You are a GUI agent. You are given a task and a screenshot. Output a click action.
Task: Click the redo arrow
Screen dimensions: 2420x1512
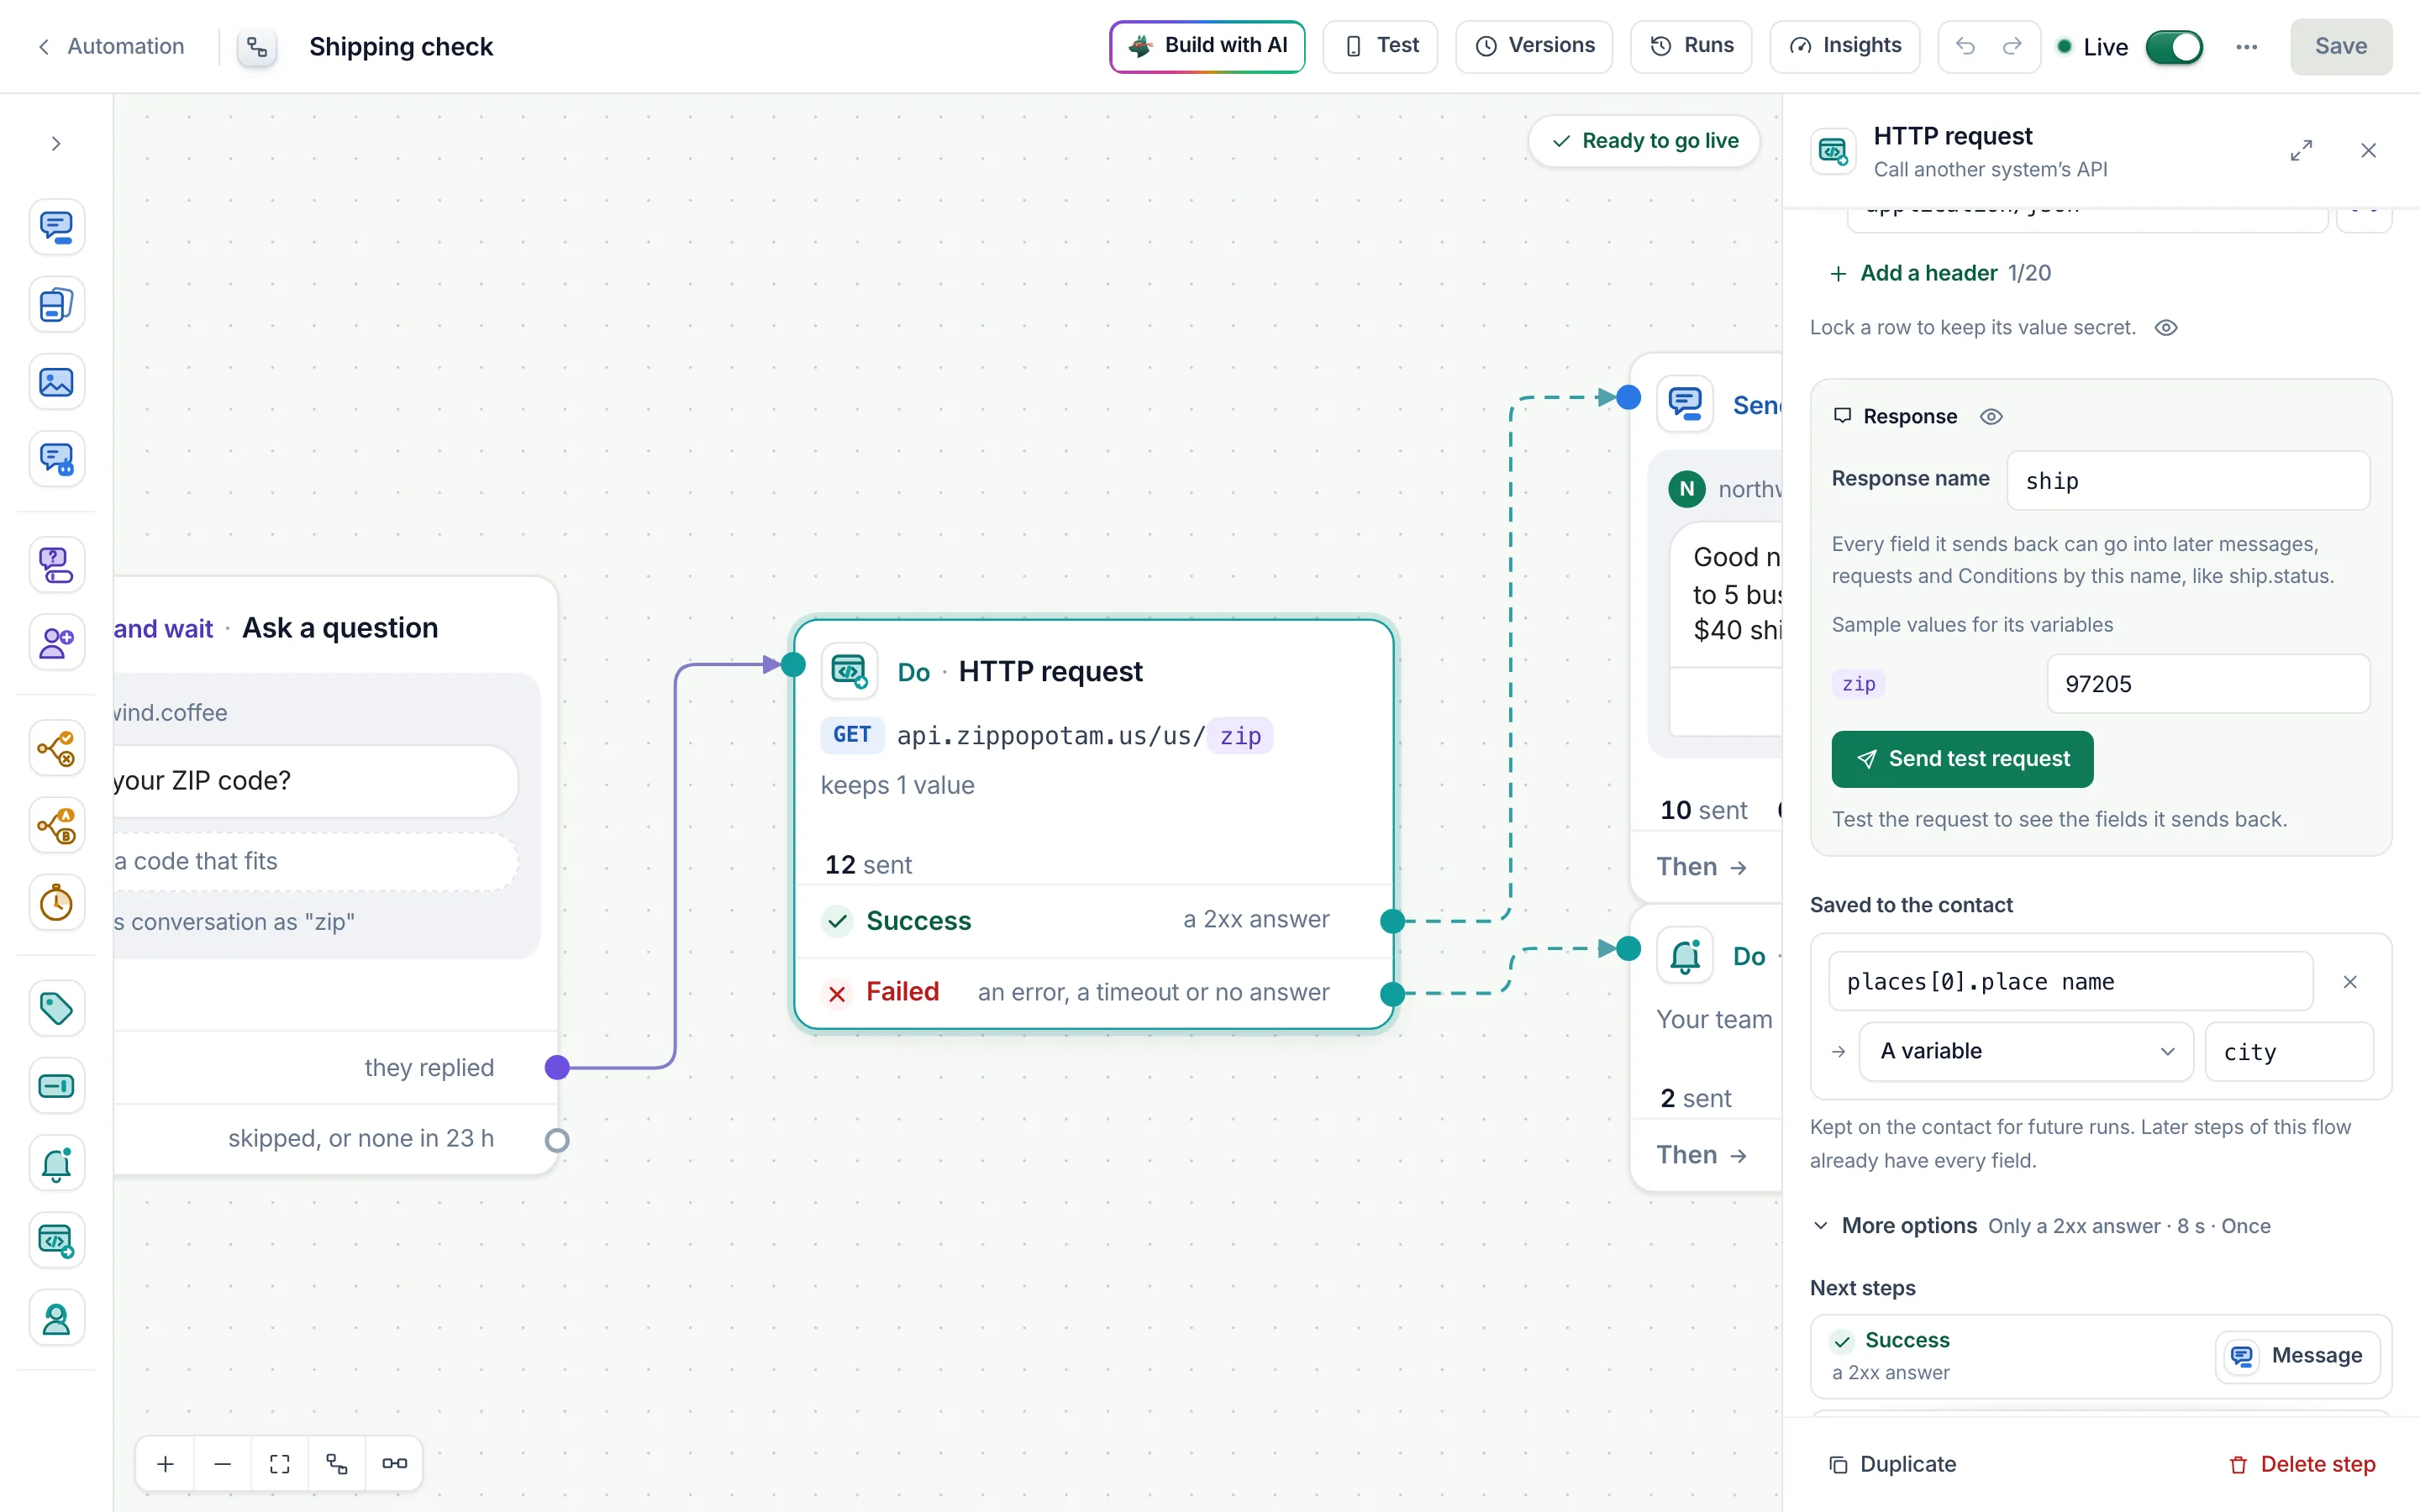click(2012, 46)
